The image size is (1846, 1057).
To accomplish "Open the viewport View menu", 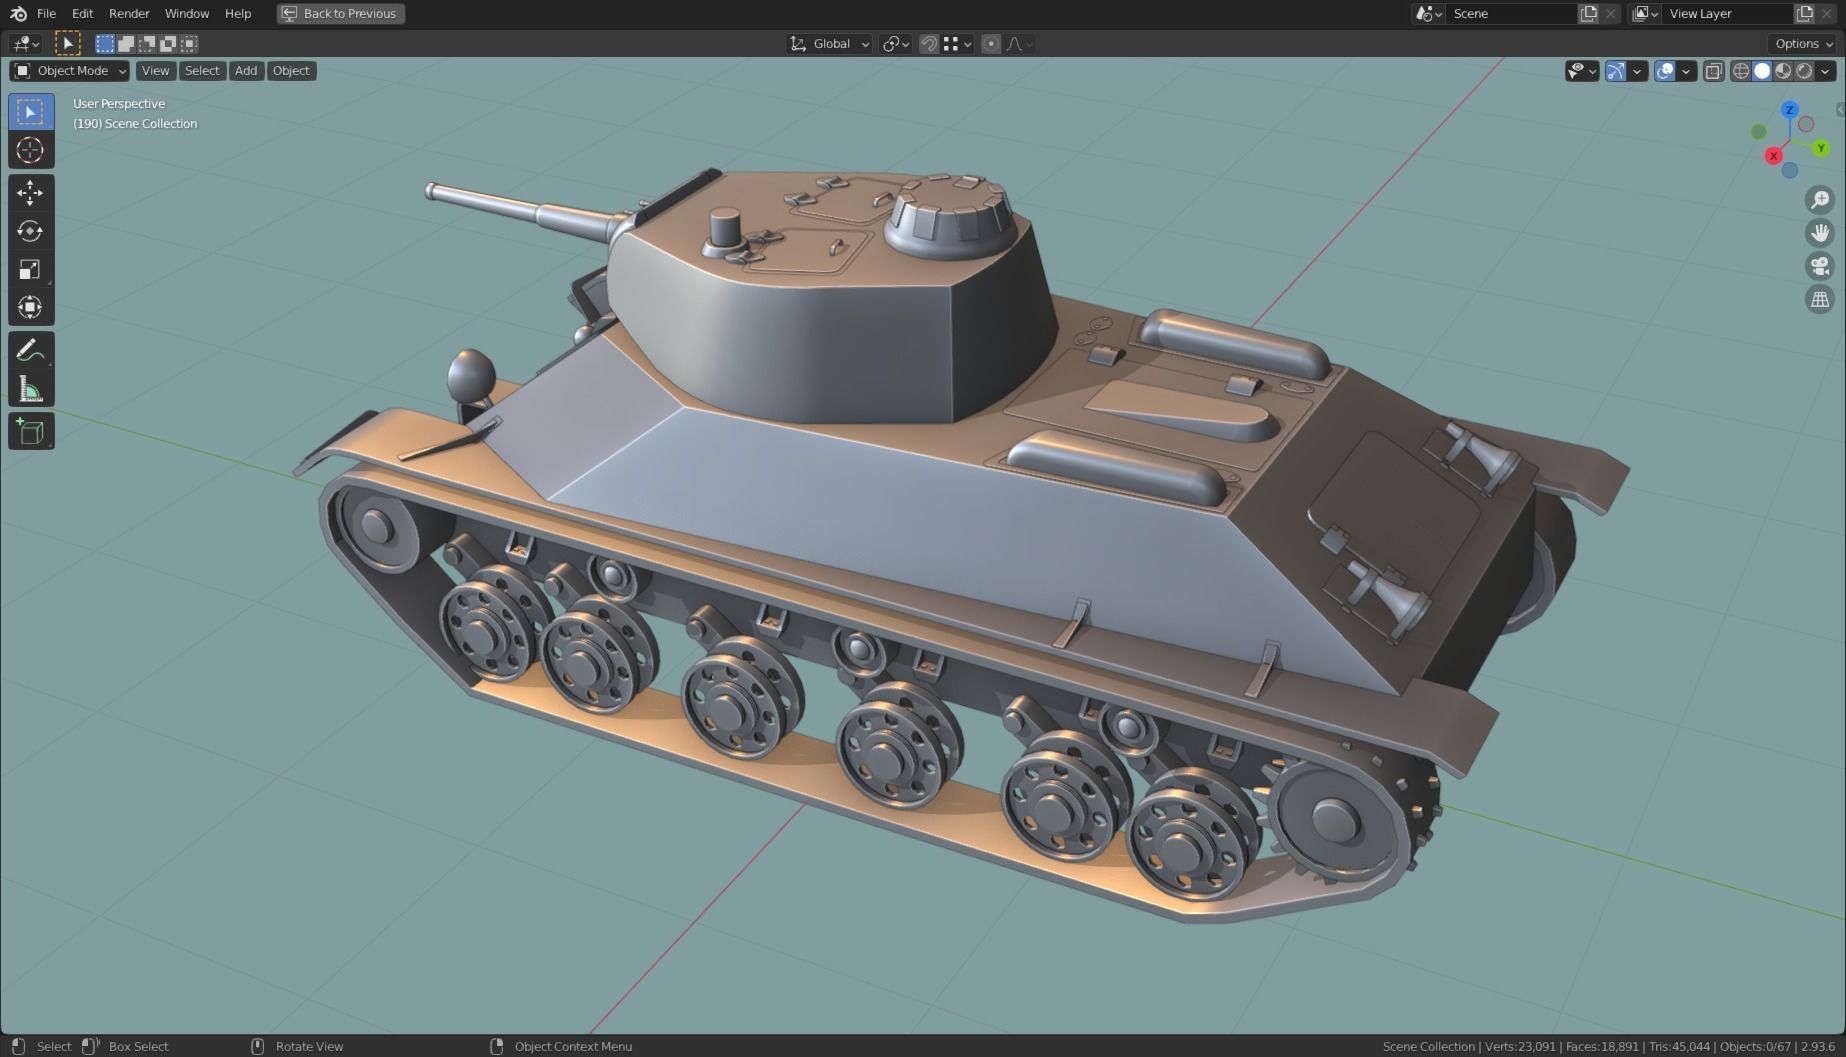I will point(155,71).
